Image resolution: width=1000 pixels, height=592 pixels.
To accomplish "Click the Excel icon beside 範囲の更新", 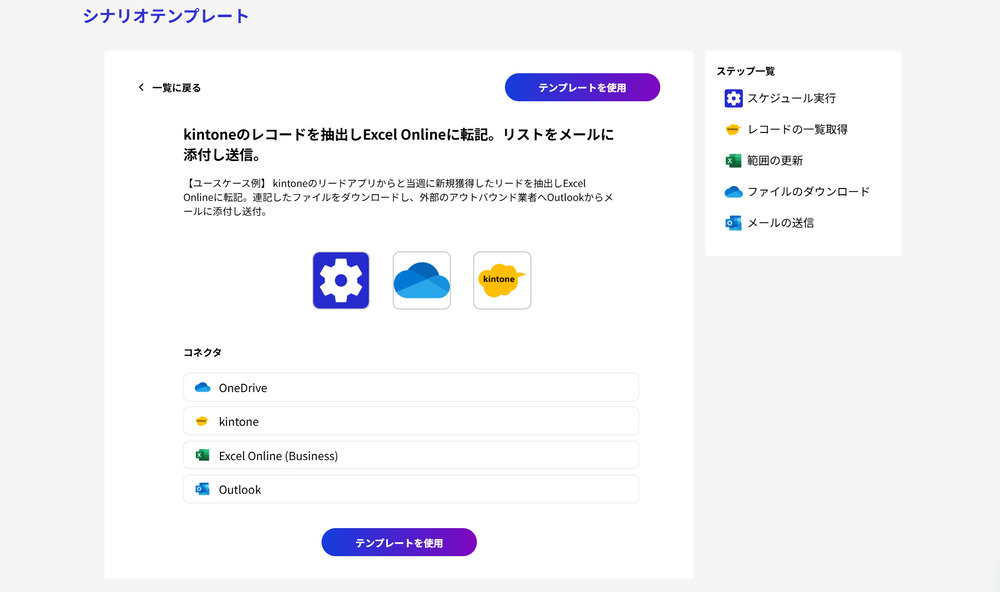I will (x=733, y=160).
